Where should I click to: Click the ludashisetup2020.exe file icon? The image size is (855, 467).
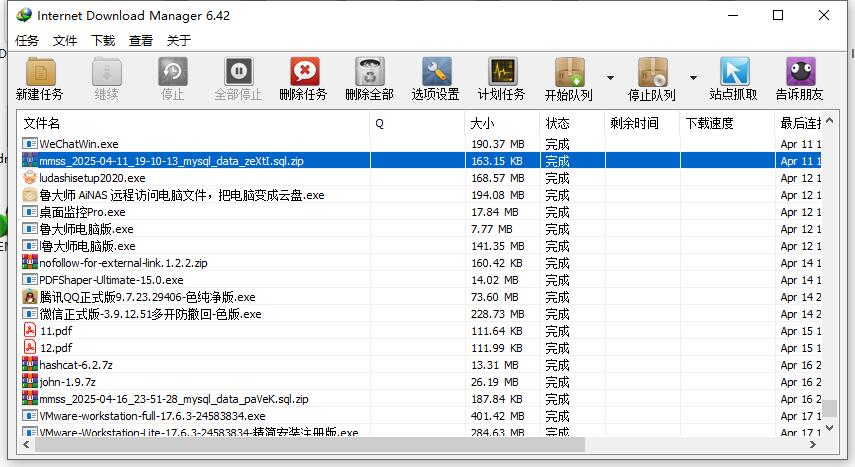(x=29, y=177)
